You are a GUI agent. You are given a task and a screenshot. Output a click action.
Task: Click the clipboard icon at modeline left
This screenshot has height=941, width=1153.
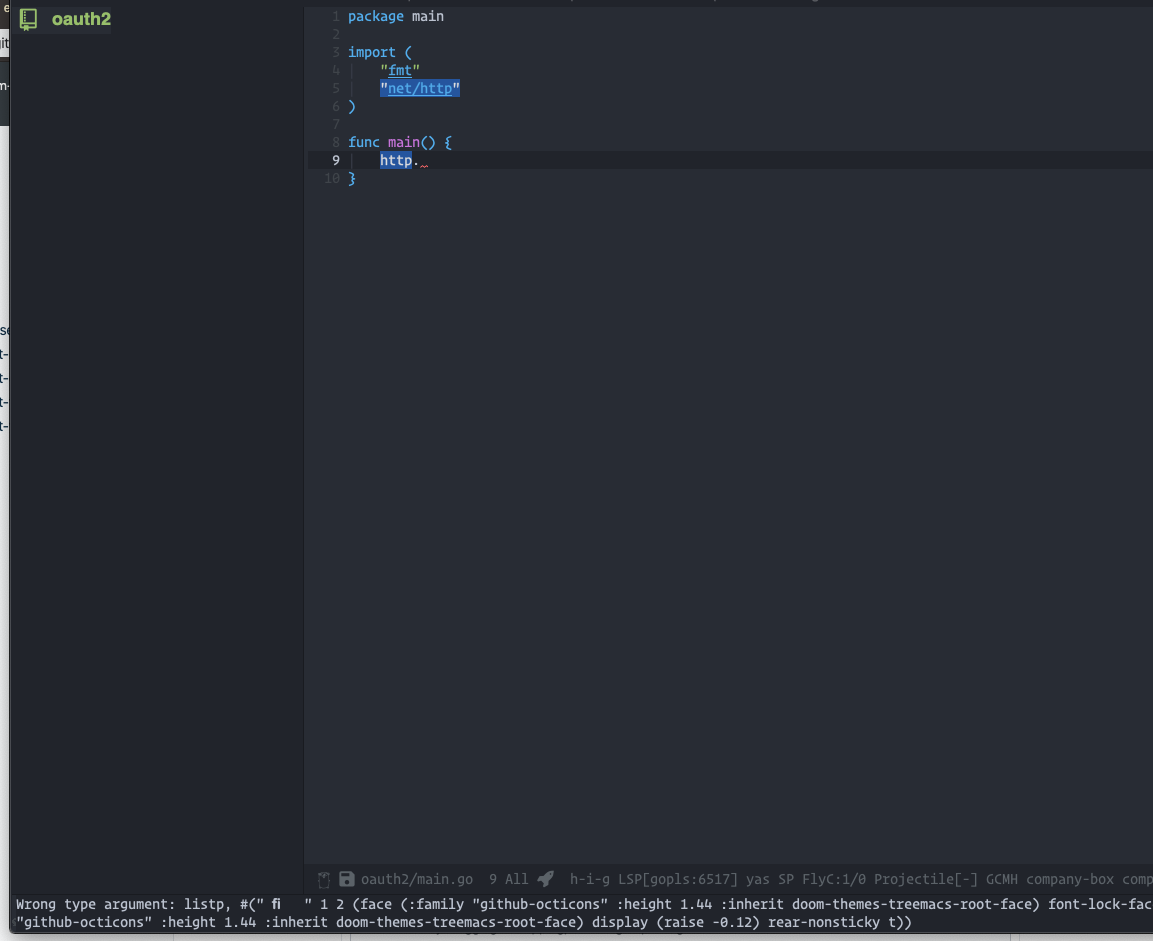coord(323,879)
